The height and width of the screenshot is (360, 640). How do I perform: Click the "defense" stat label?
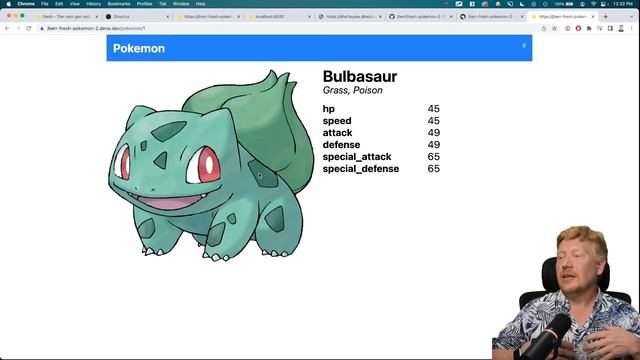tap(342, 144)
